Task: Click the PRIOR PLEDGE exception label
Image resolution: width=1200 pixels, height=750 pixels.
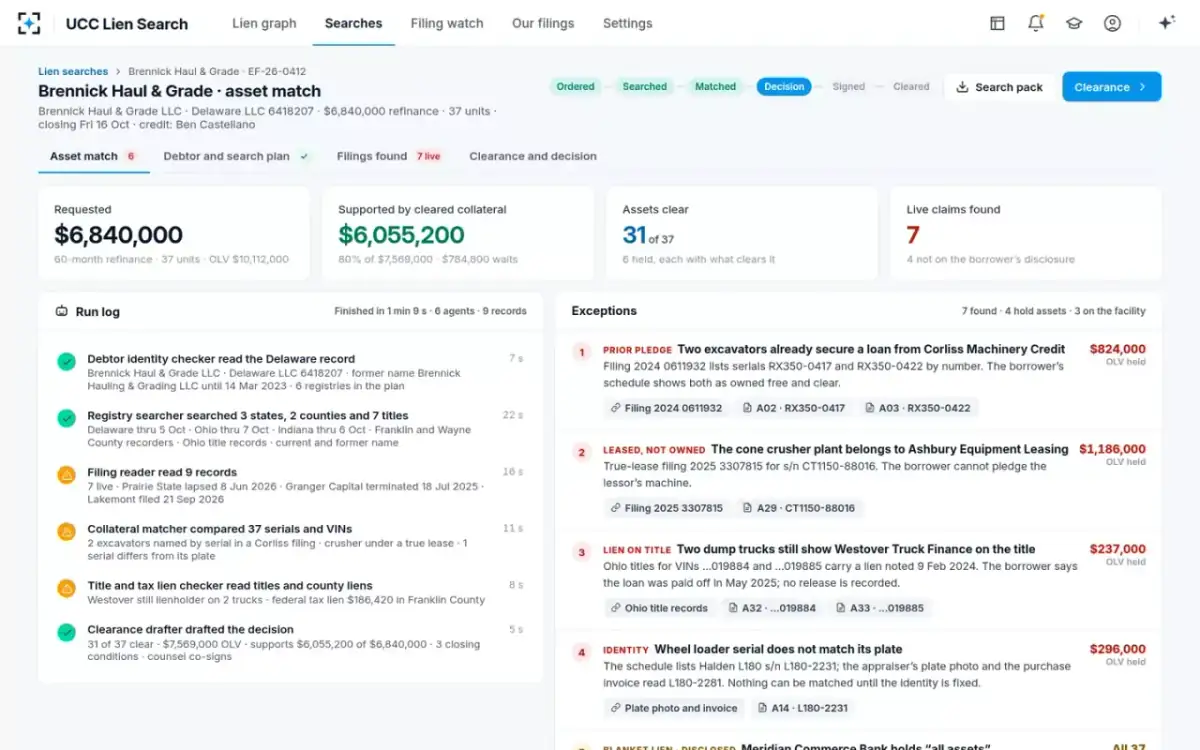Action: [x=637, y=351]
